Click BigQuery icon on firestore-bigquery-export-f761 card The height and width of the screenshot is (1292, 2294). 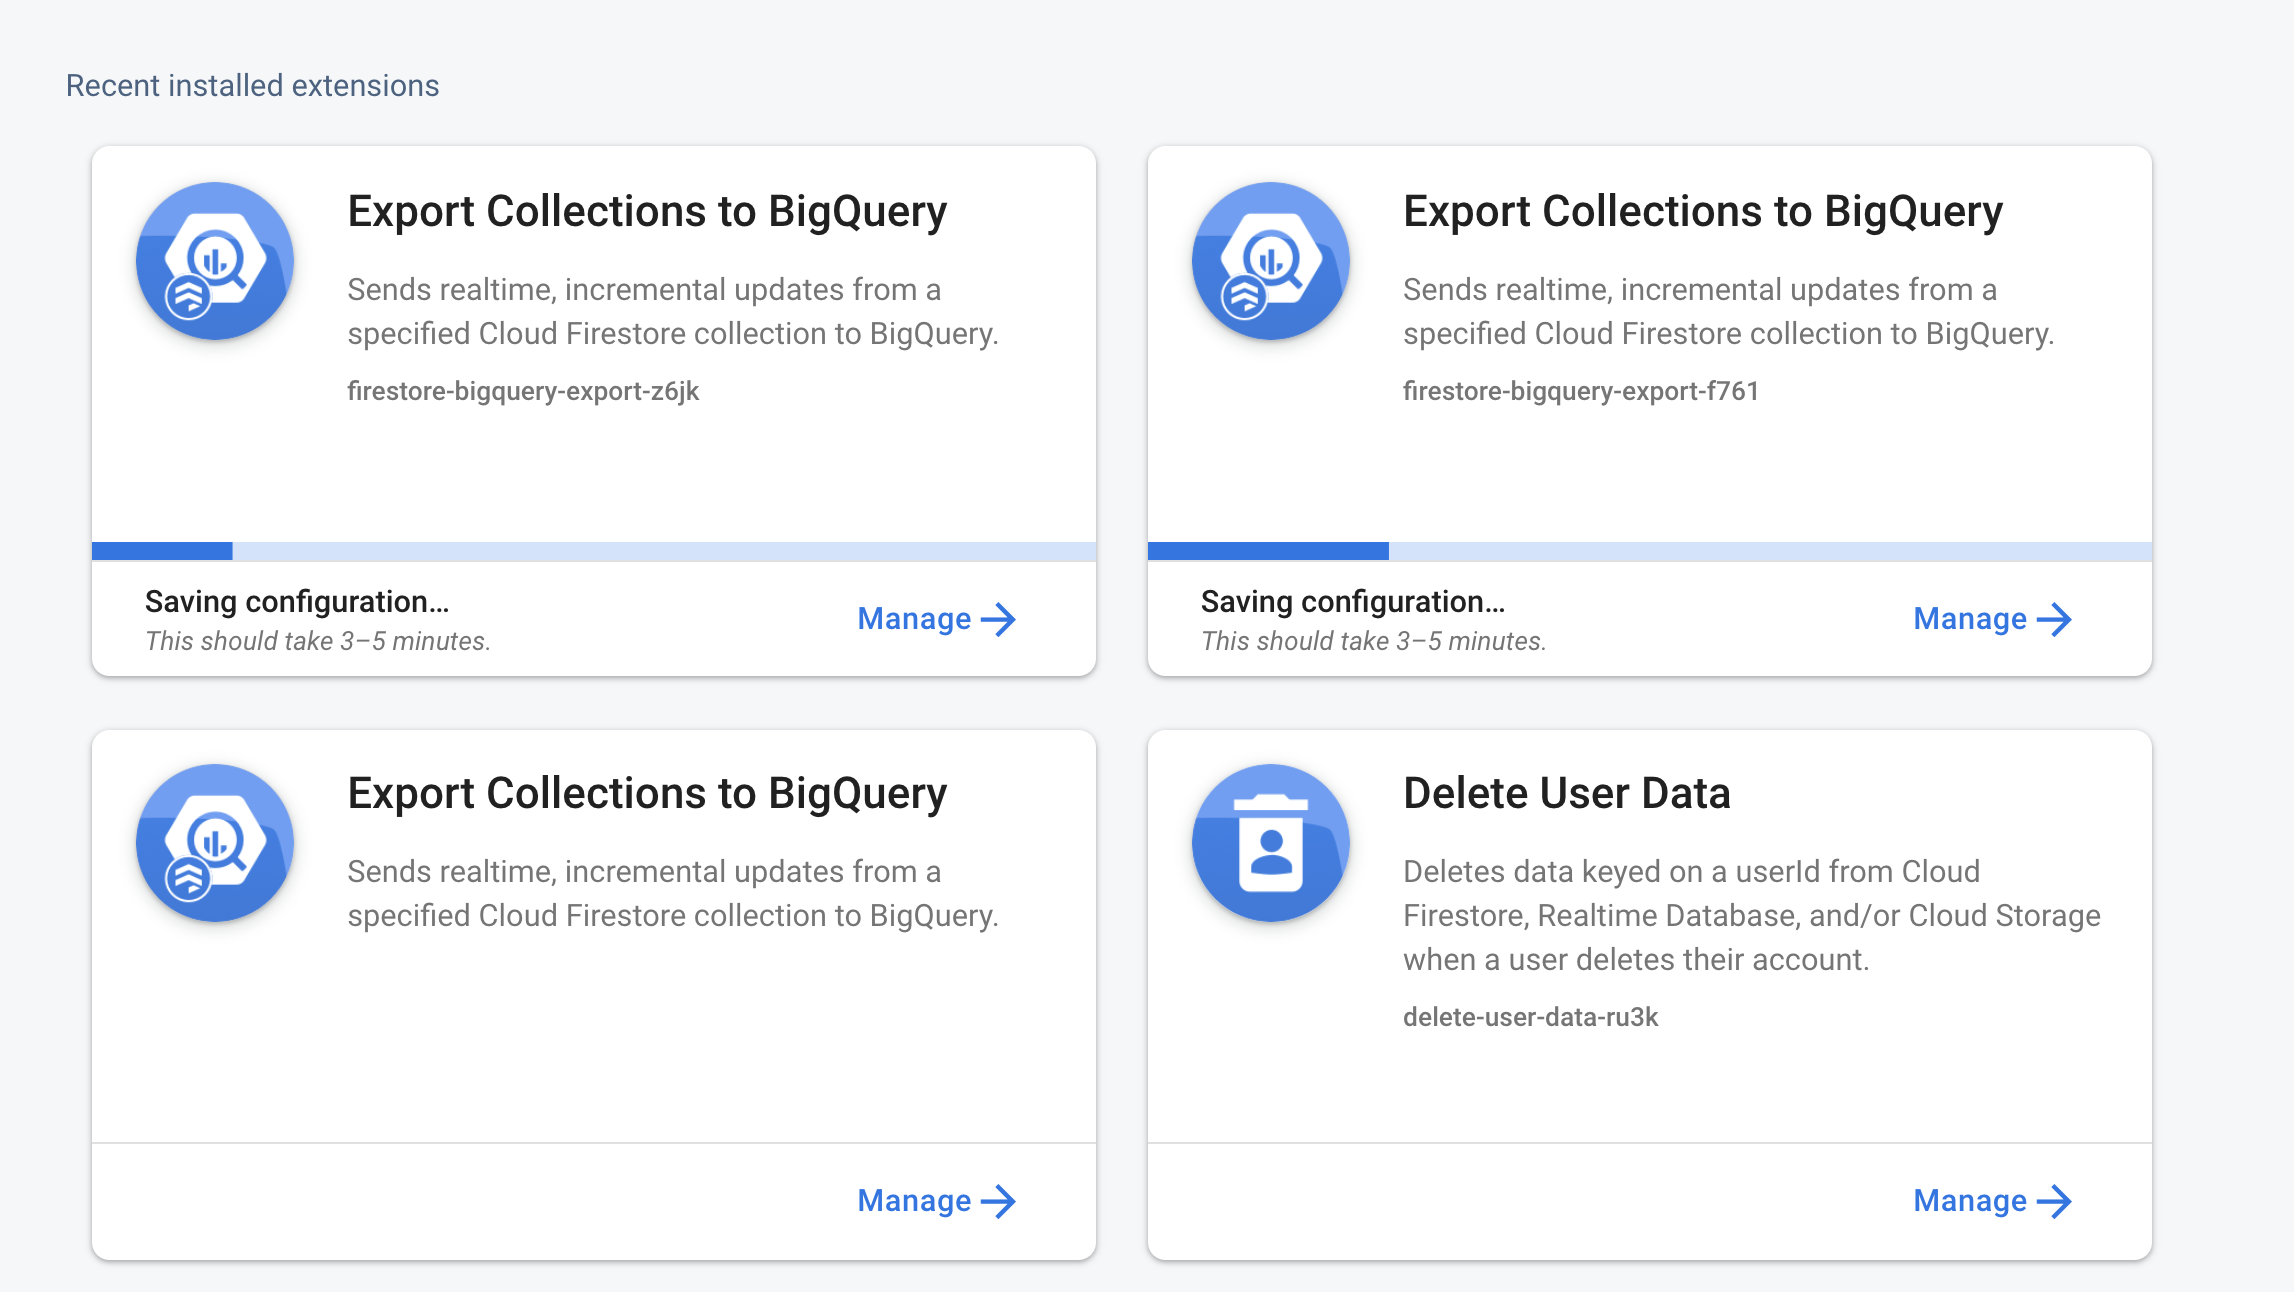[x=1271, y=261]
